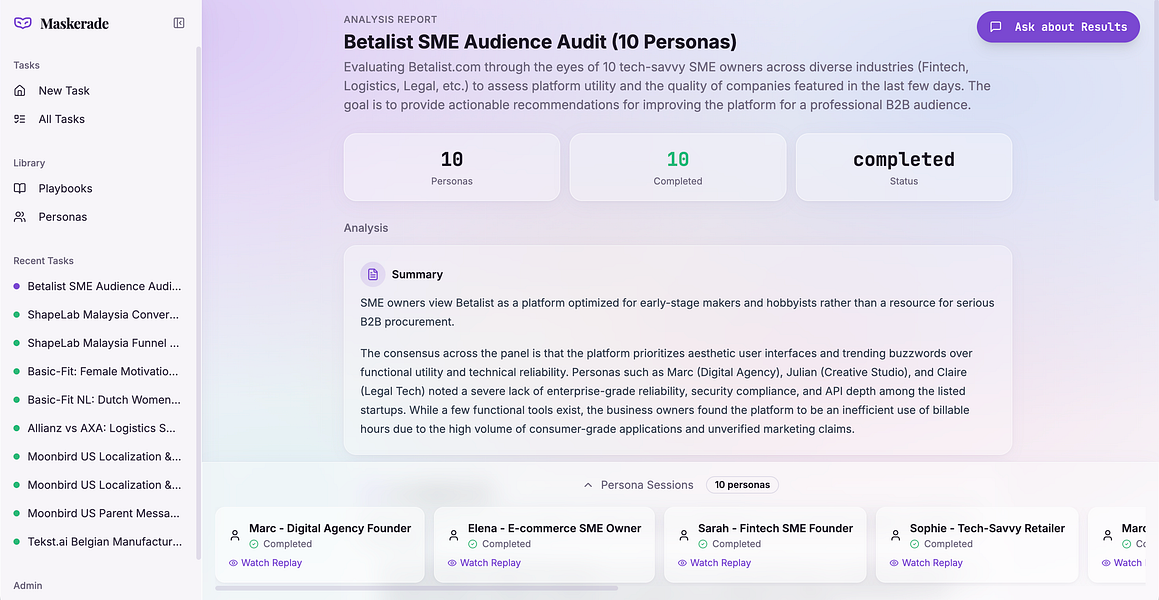Click the Admin sidebar heading
This screenshot has width=1159, height=600.
tap(28, 585)
